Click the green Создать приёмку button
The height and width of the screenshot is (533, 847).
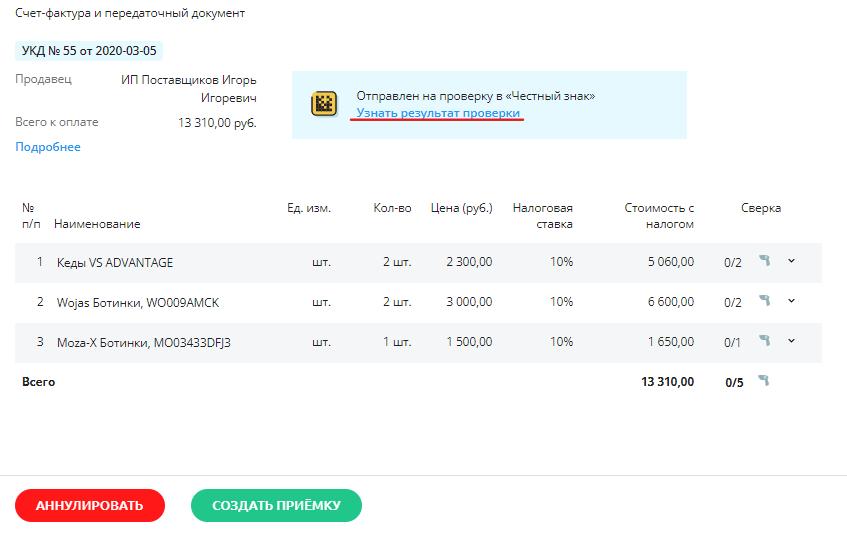[x=276, y=505]
